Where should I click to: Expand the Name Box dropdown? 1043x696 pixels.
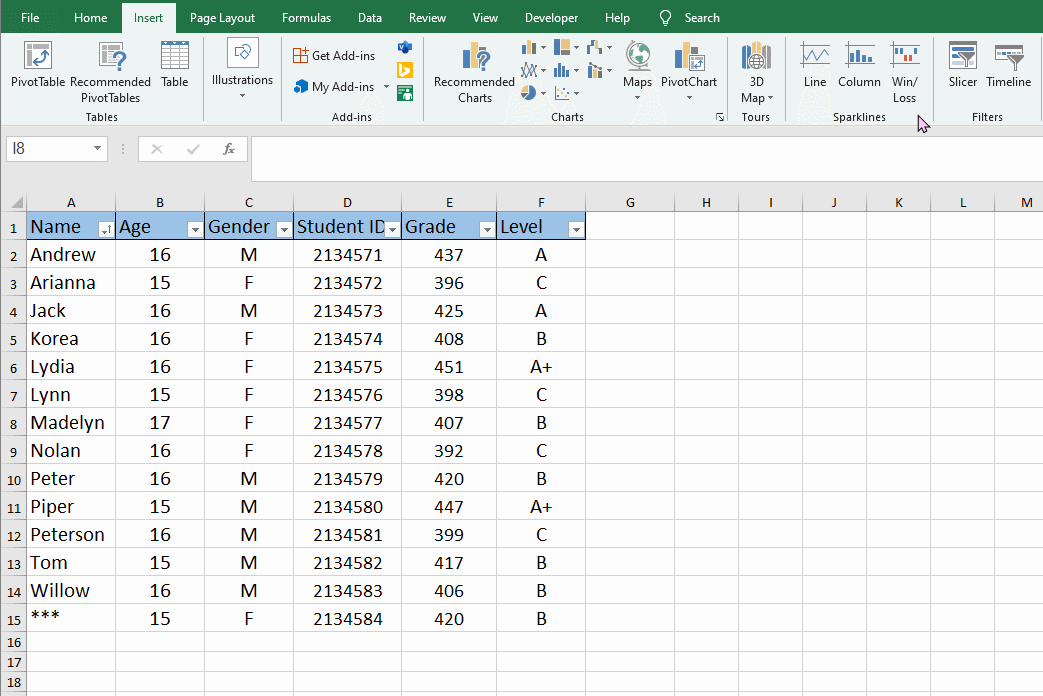pos(97,148)
